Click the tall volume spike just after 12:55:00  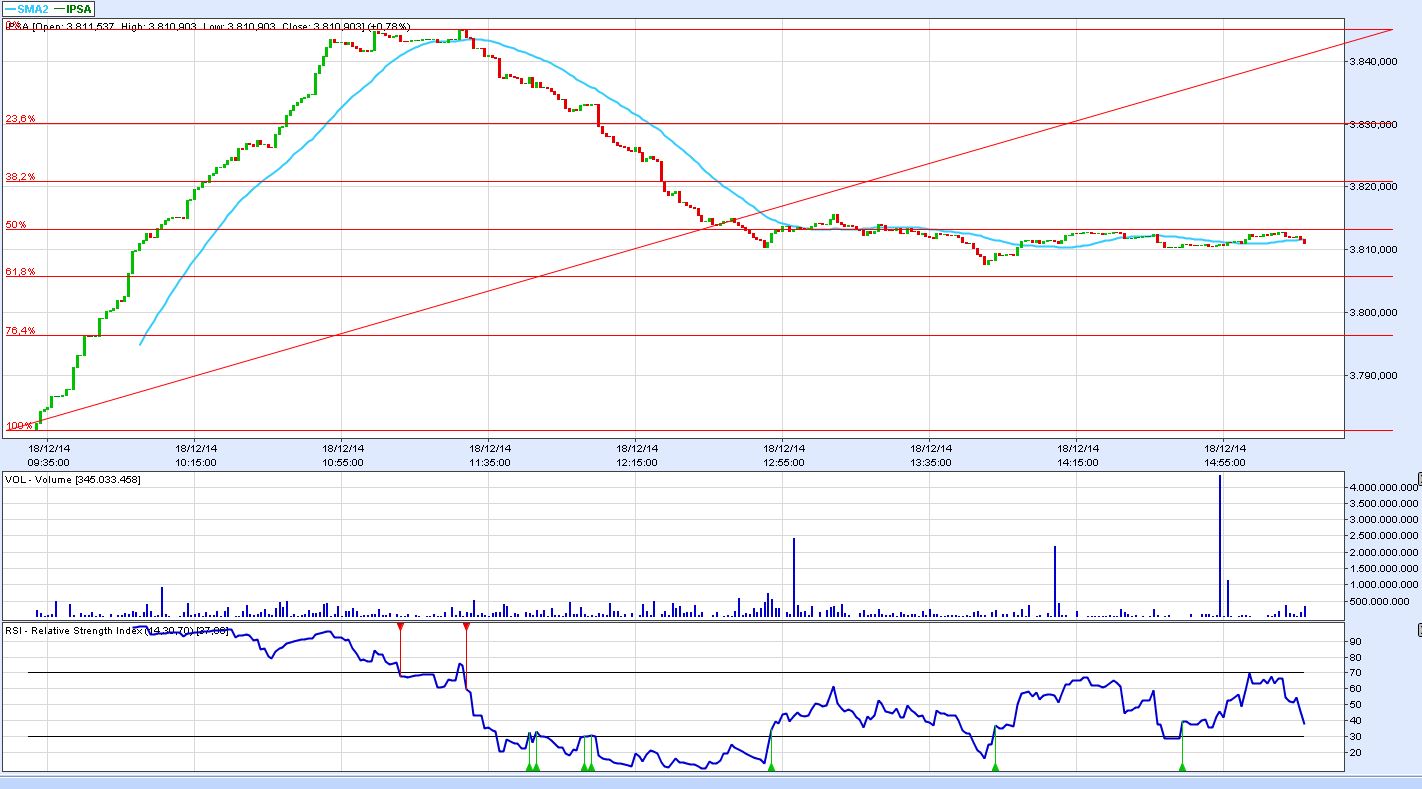pyautogui.click(x=793, y=577)
